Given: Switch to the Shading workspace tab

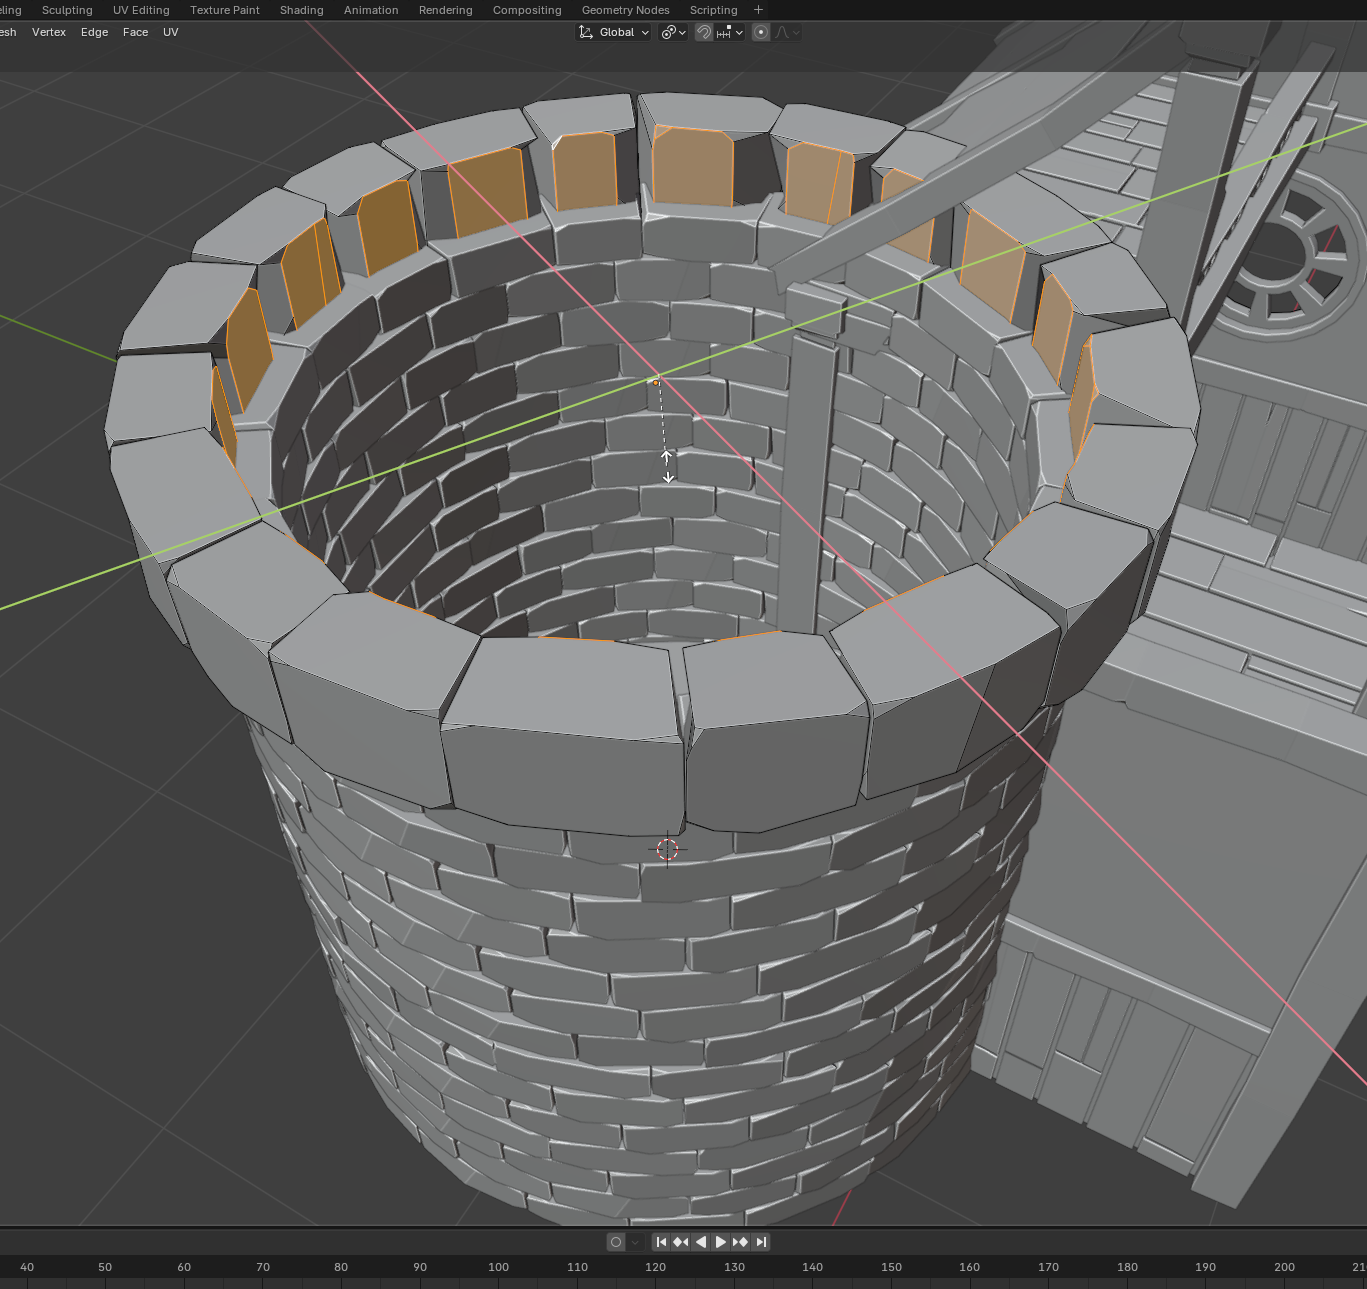Looking at the screenshot, I should click(x=301, y=10).
